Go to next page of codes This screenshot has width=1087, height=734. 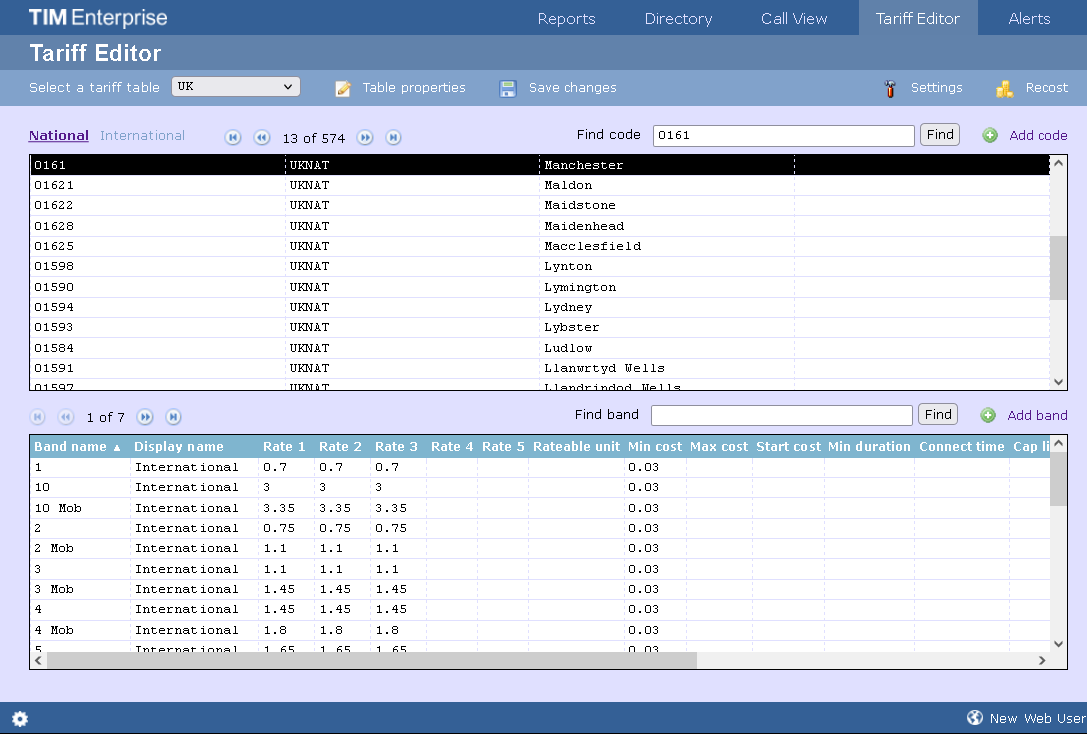click(366, 138)
